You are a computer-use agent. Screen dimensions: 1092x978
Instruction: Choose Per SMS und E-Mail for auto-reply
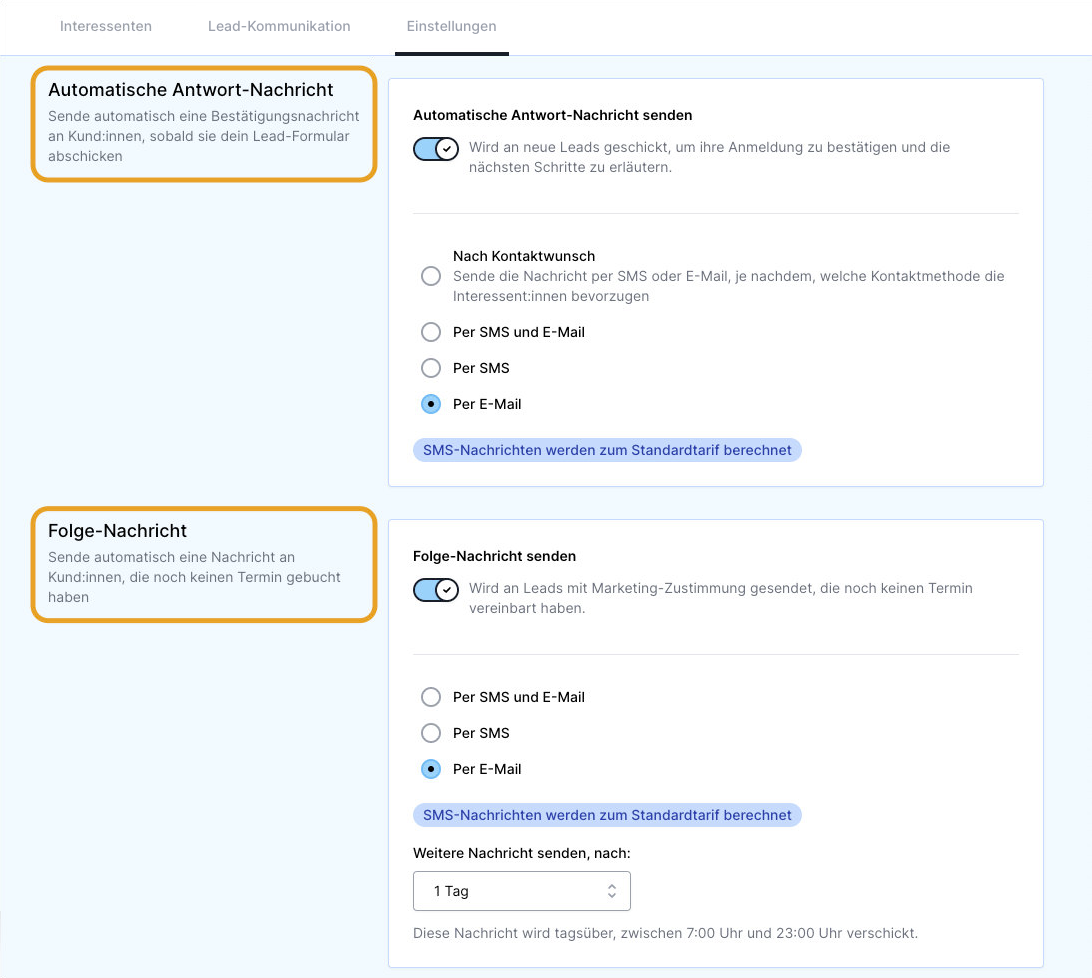tap(431, 332)
